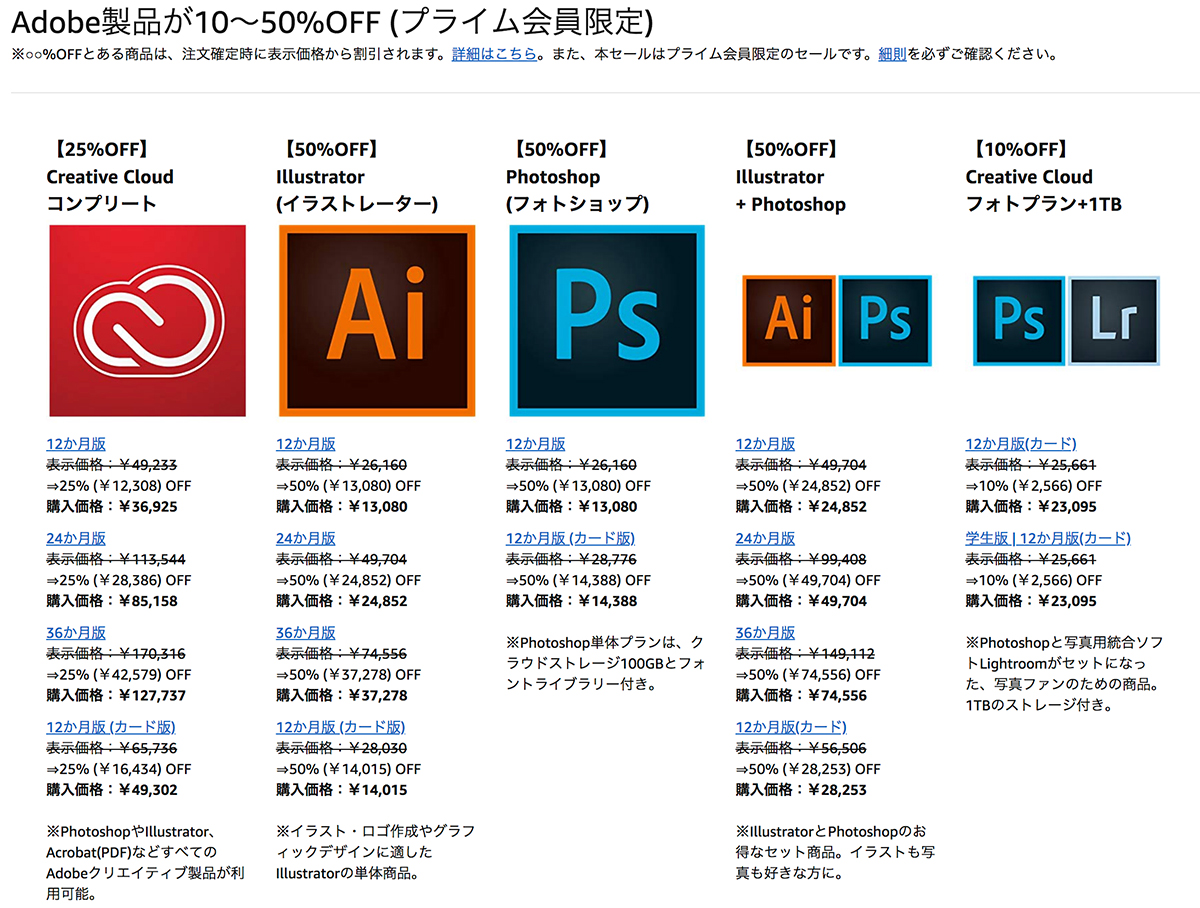1200x908 pixels.
Task: Open the 学生版 | 12か月版(カード) link
Action: (x=1048, y=538)
